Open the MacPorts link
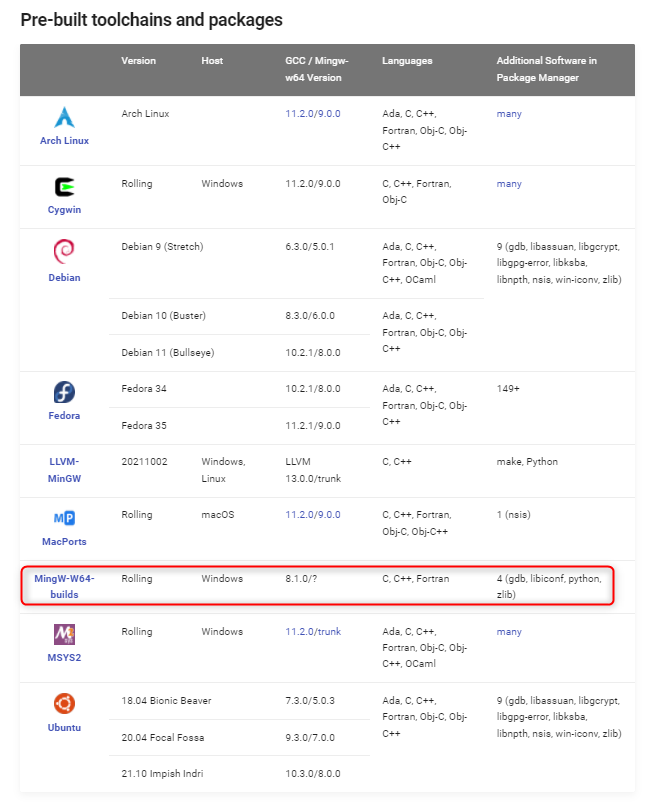 coord(65,541)
